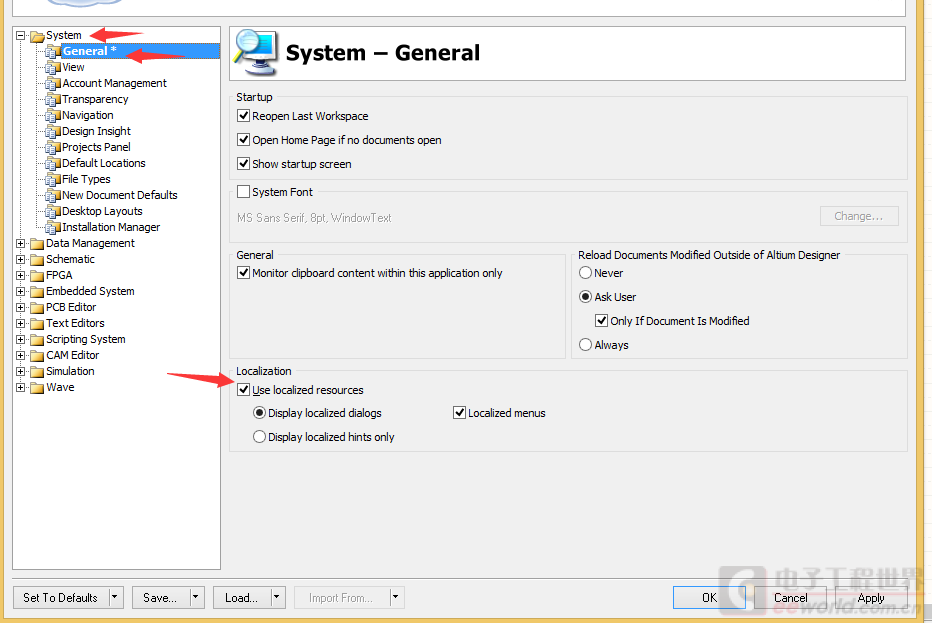This screenshot has height=623, width=932.
Task: Expand the Schematic tree node
Action: coord(21,260)
